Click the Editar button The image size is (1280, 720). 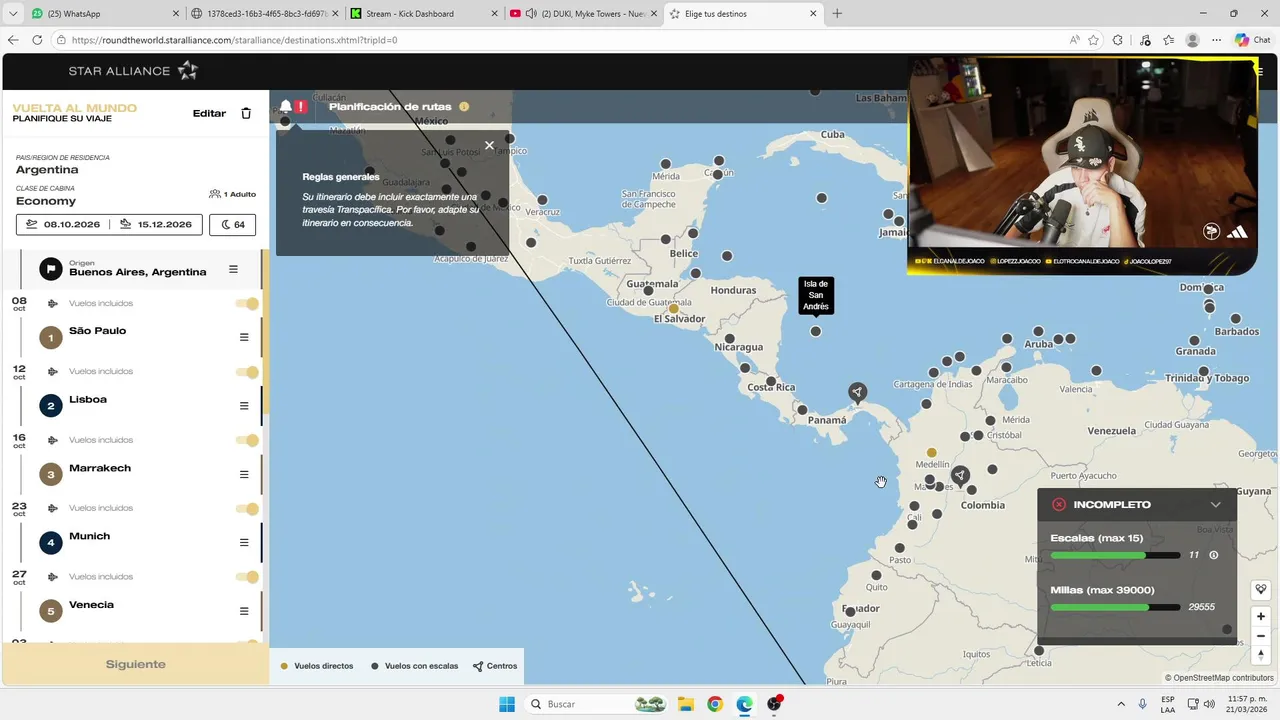[x=209, y=113]
